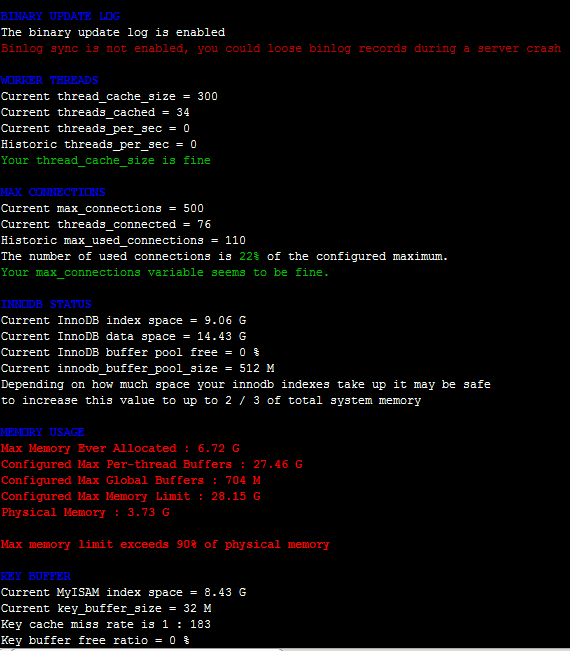
Task: Click 'Your max_connections variable seems to be fine' line
Action: click(x=165, y=272)
